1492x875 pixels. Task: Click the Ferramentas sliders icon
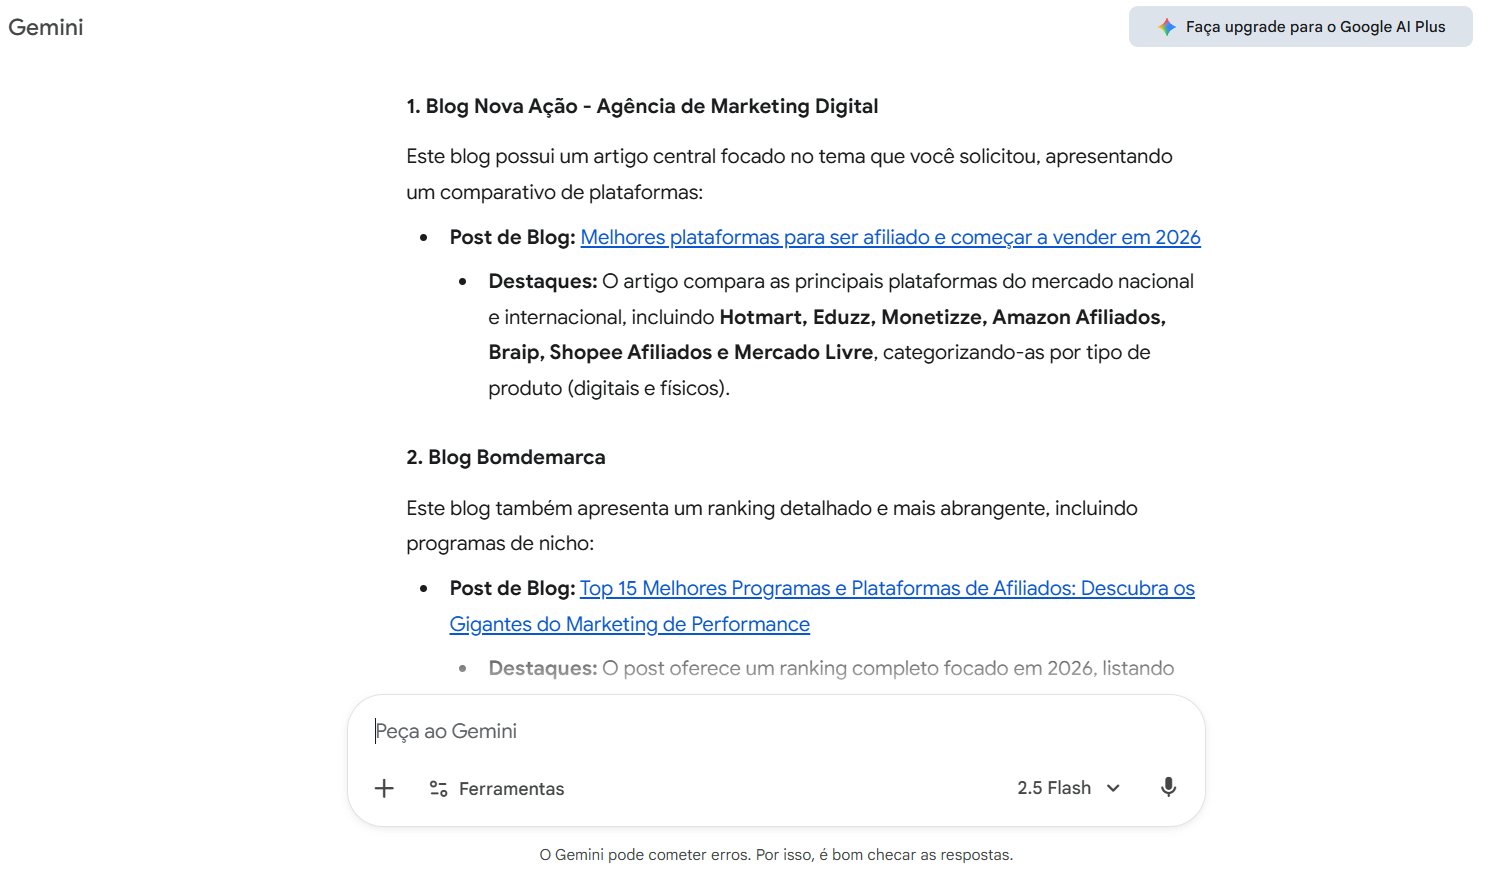pyautogui.click(x=438, y=788)
